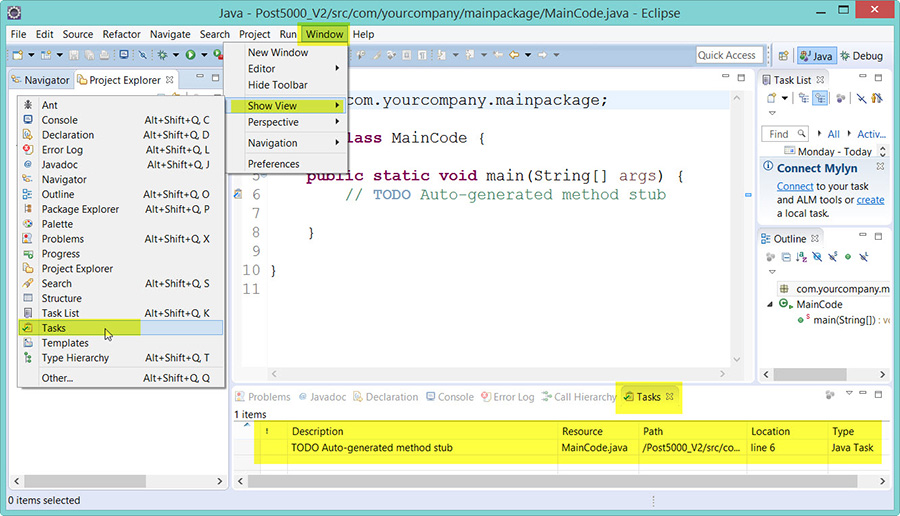The height and width of the screenshot is (516, 900).
Task: Switch to the Call Hierarchy tab
Action: point(579,397)
